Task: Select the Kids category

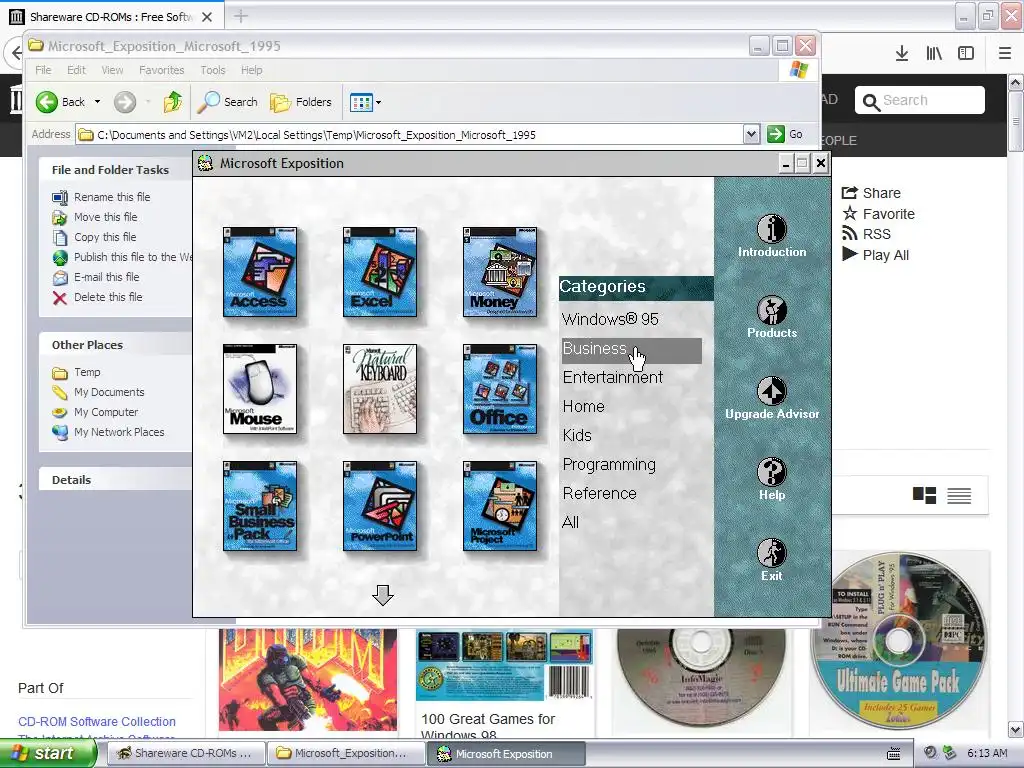Action: (x=577, y=436)
